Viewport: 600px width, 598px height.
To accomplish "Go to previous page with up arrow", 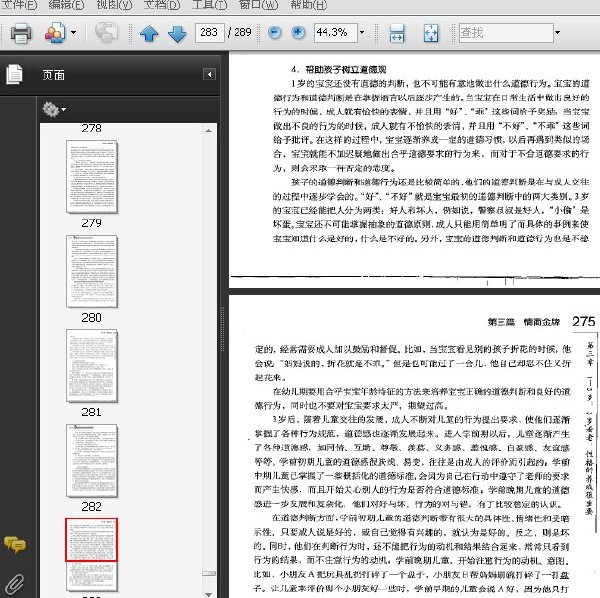I will tap(149, 33).
